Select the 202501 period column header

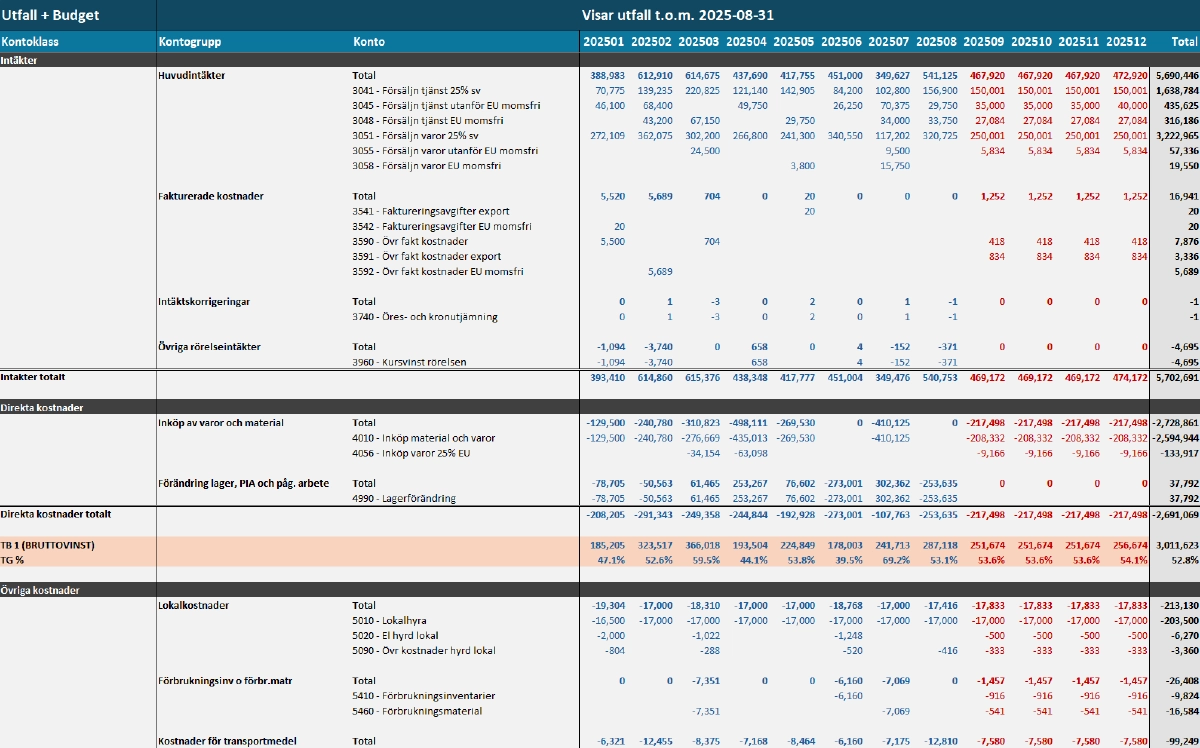click(603, 42)
